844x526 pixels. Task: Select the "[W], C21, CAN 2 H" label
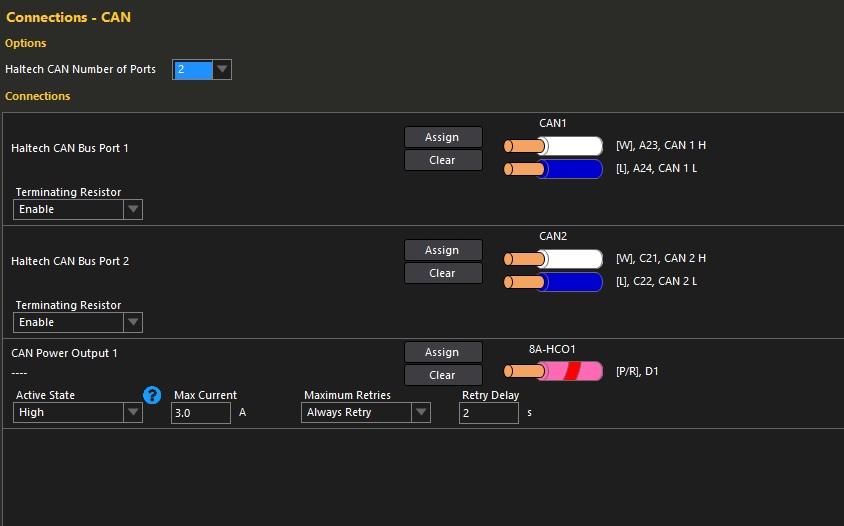(x=661, y=258)
